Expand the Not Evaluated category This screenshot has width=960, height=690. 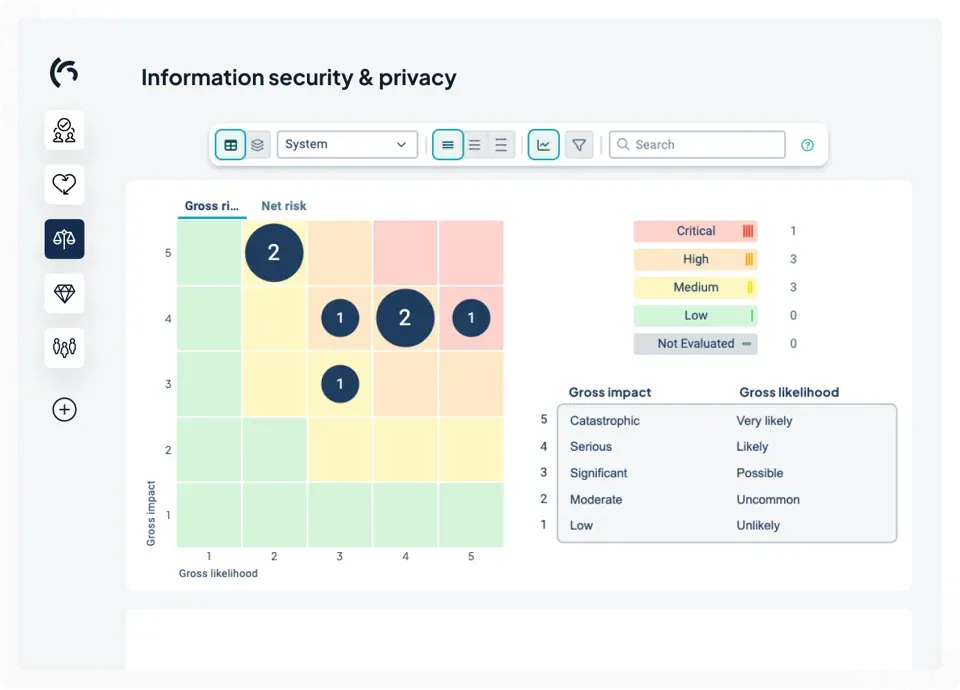pos(695,343)
